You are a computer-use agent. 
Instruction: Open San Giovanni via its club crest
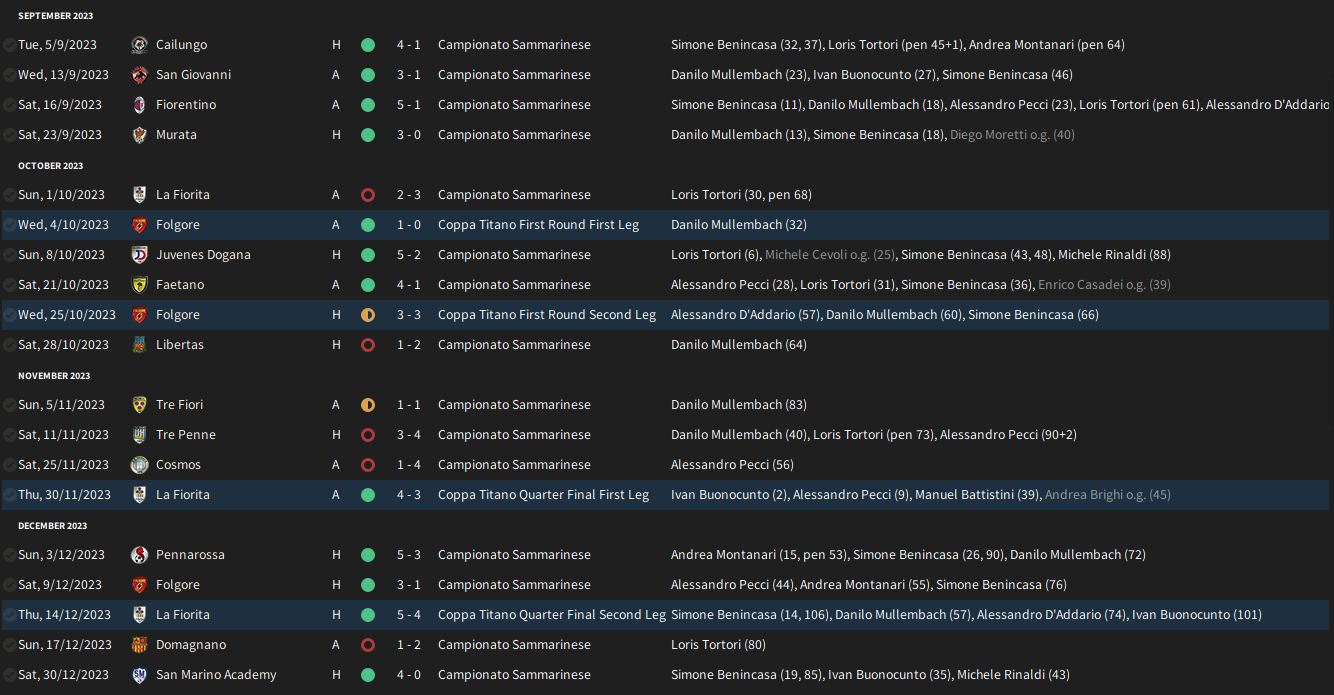click(x=140, y=75)
